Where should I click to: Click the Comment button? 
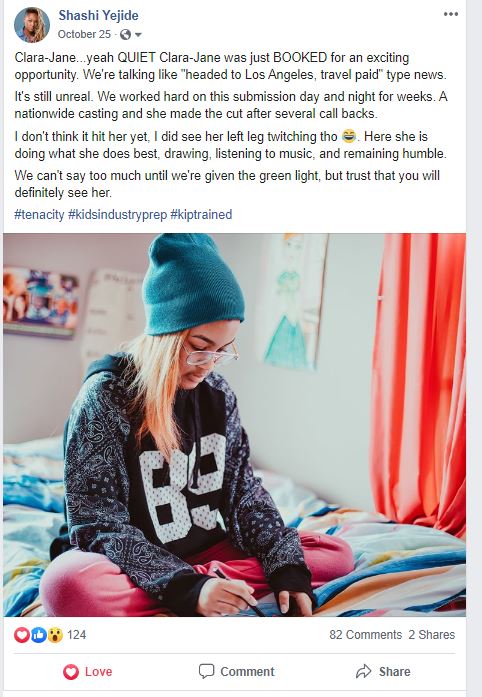[237, 671]
